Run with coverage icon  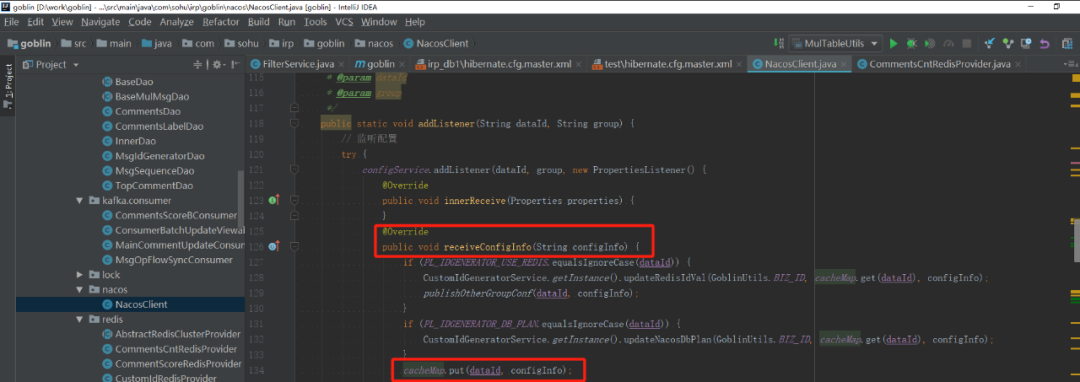pos(930,43)
